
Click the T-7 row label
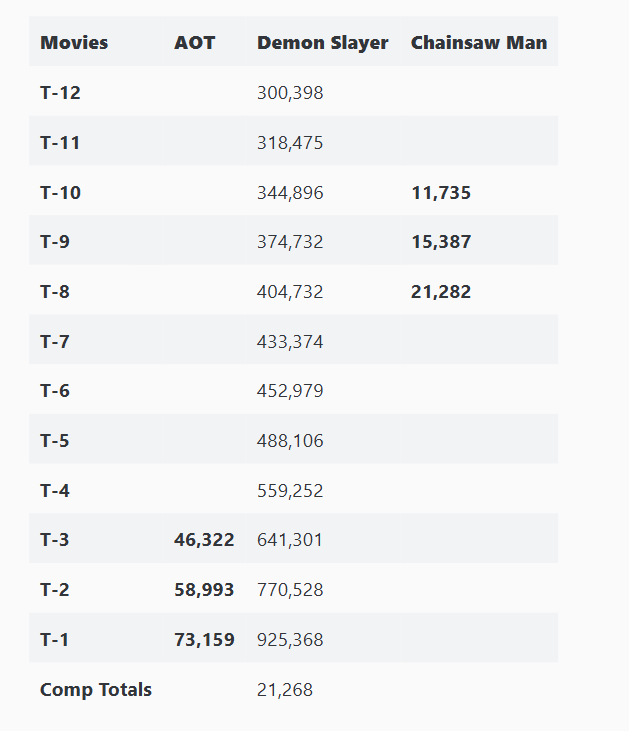tap(55, 342)
